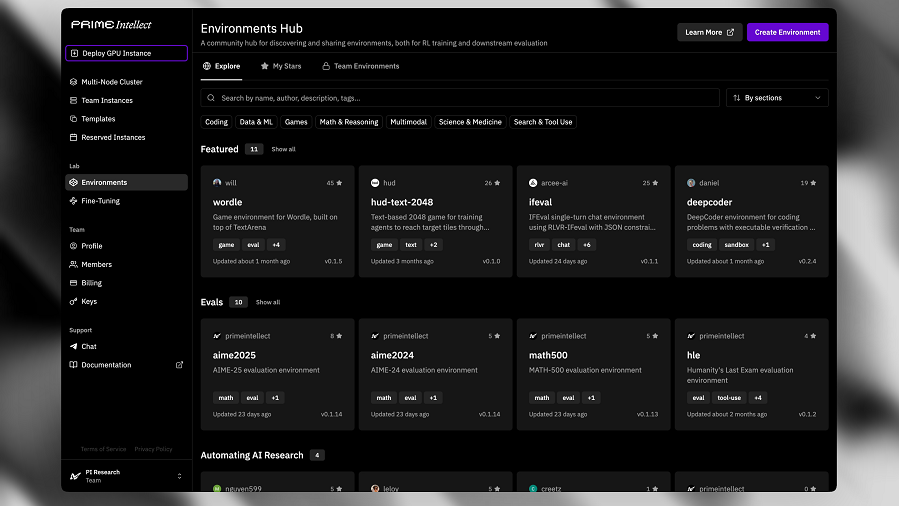Toggle the Search & Tool Use filter
The width and height of the screenshot is (899, 506).
coord(543,122)
